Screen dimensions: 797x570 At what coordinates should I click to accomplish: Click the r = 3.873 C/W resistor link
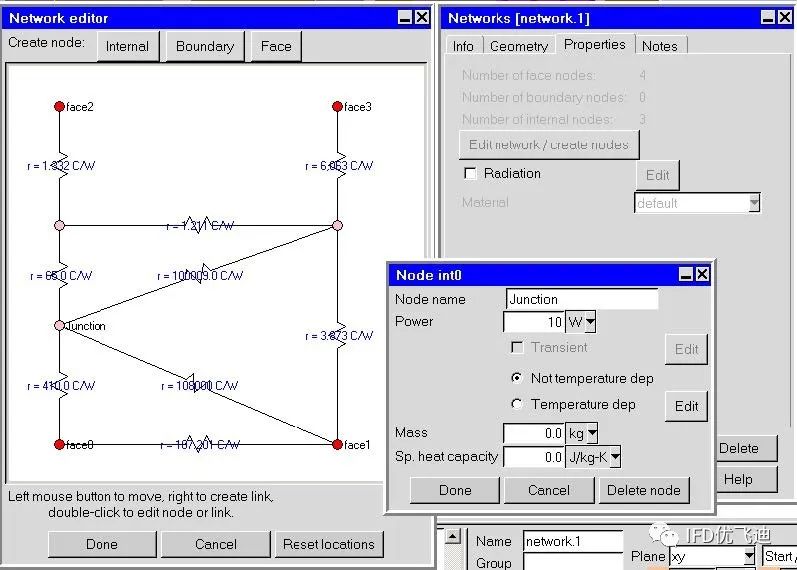point(339,336)
